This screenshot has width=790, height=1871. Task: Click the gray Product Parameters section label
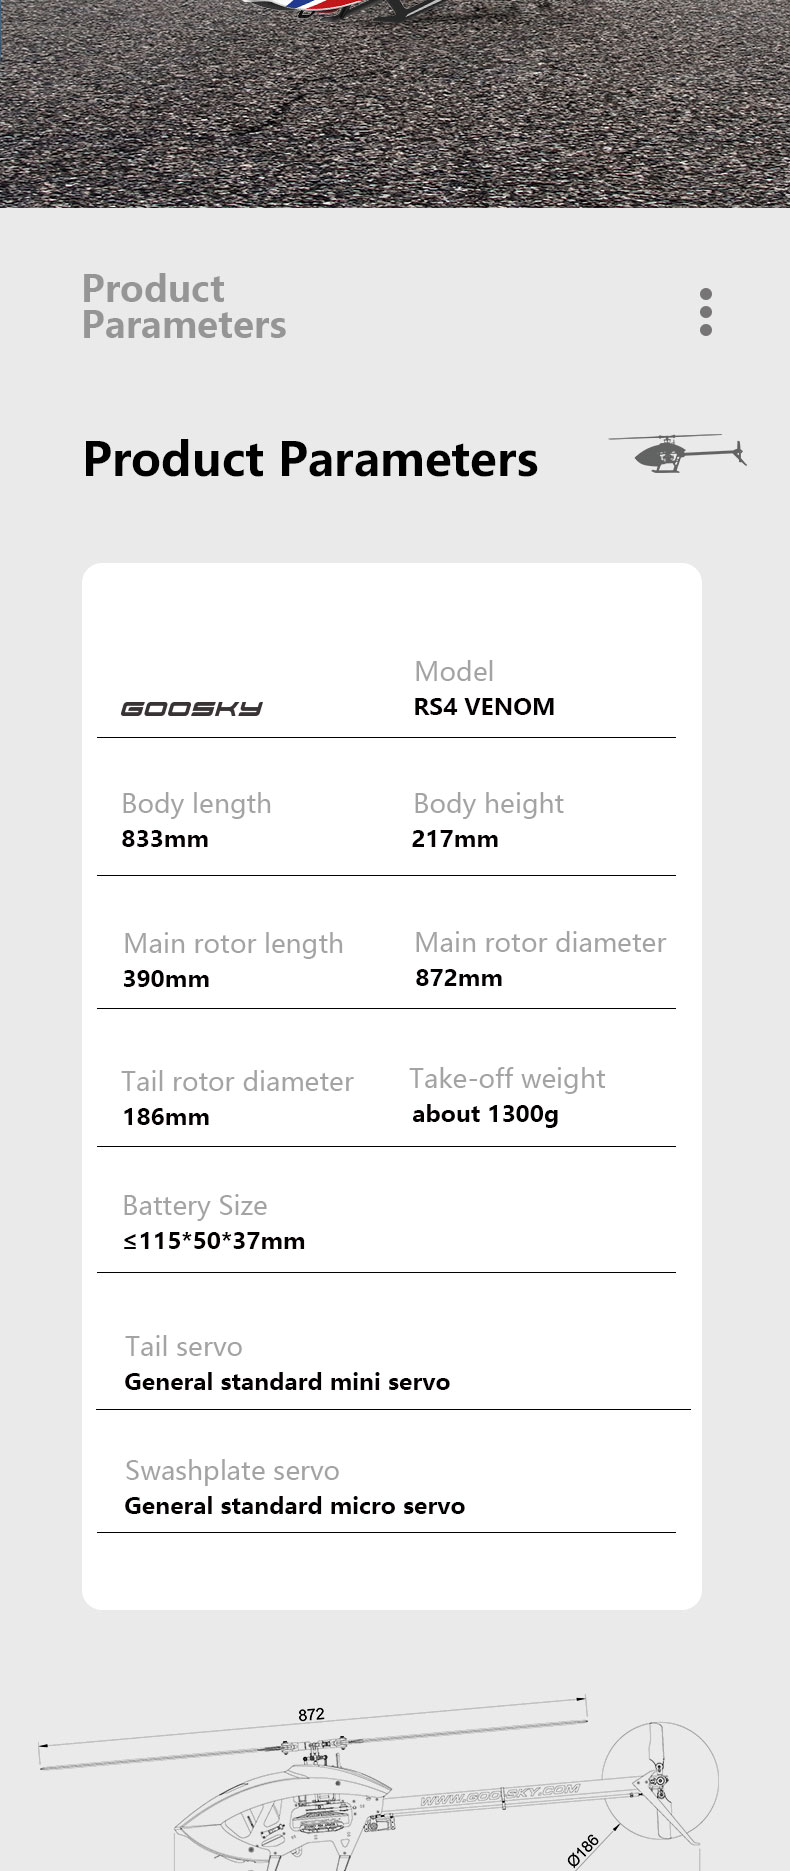(x=184, y=307)
